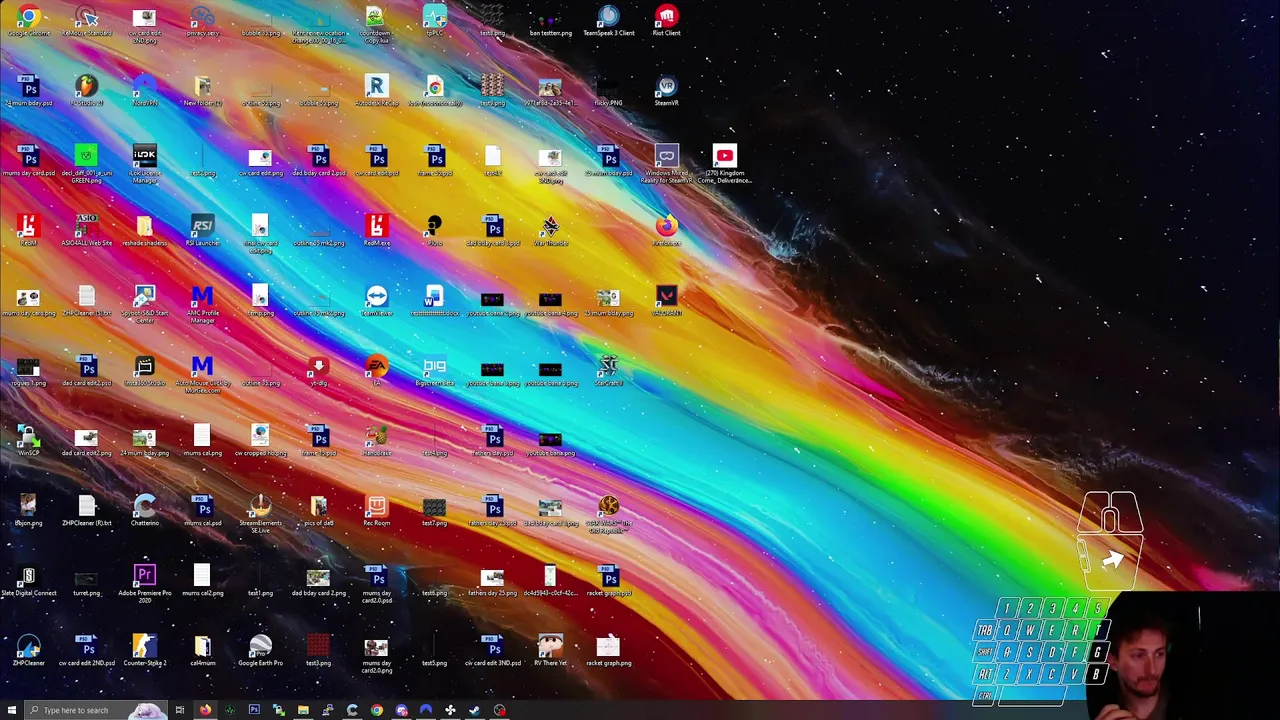The image size is (1280, 720).
Task: Click the taskbar search box
Action: 96,710
